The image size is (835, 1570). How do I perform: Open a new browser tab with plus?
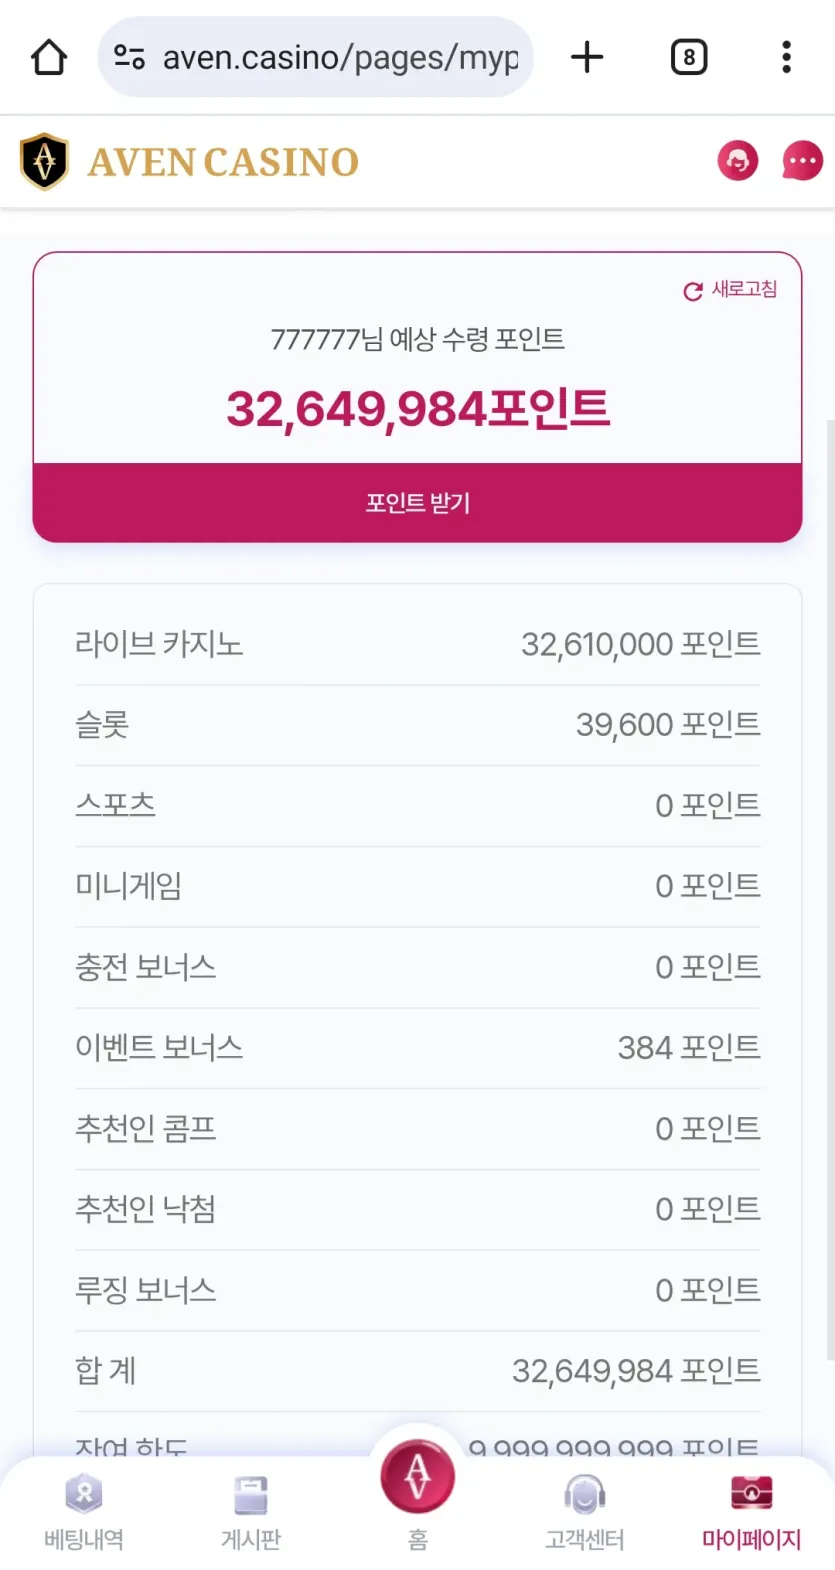(x=587, y=57)
